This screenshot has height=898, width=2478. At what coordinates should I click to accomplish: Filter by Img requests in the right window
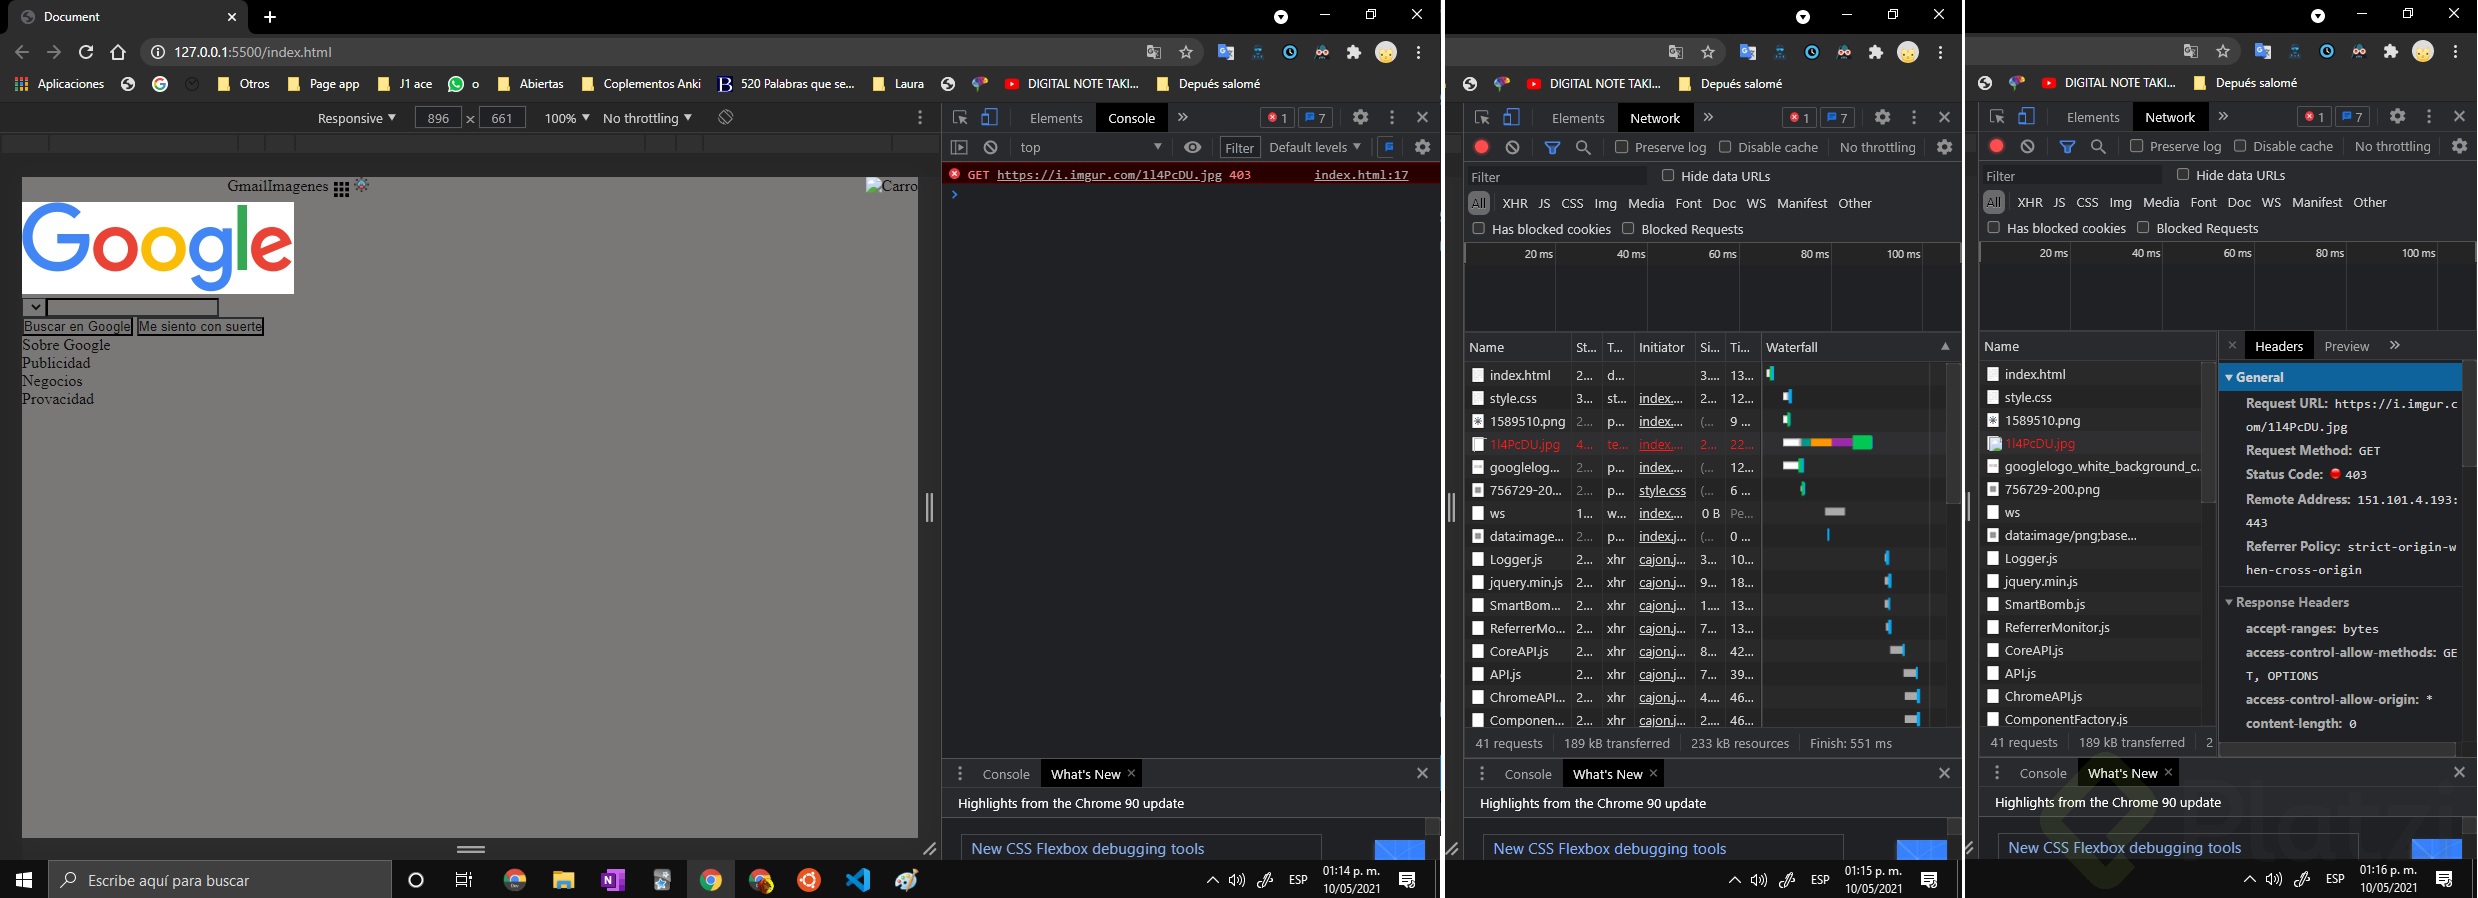pyautogui.click(x=2120, y=202)
